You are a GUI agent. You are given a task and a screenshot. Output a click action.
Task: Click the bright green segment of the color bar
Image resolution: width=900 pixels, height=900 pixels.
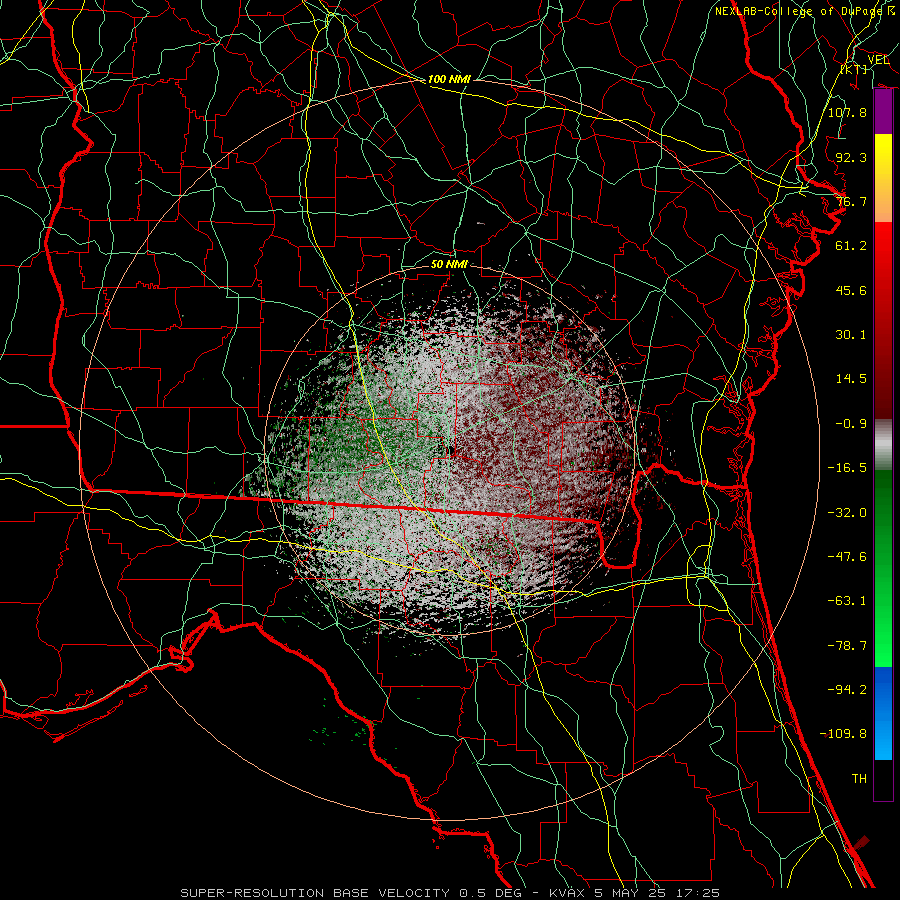(x=883, y=568)
